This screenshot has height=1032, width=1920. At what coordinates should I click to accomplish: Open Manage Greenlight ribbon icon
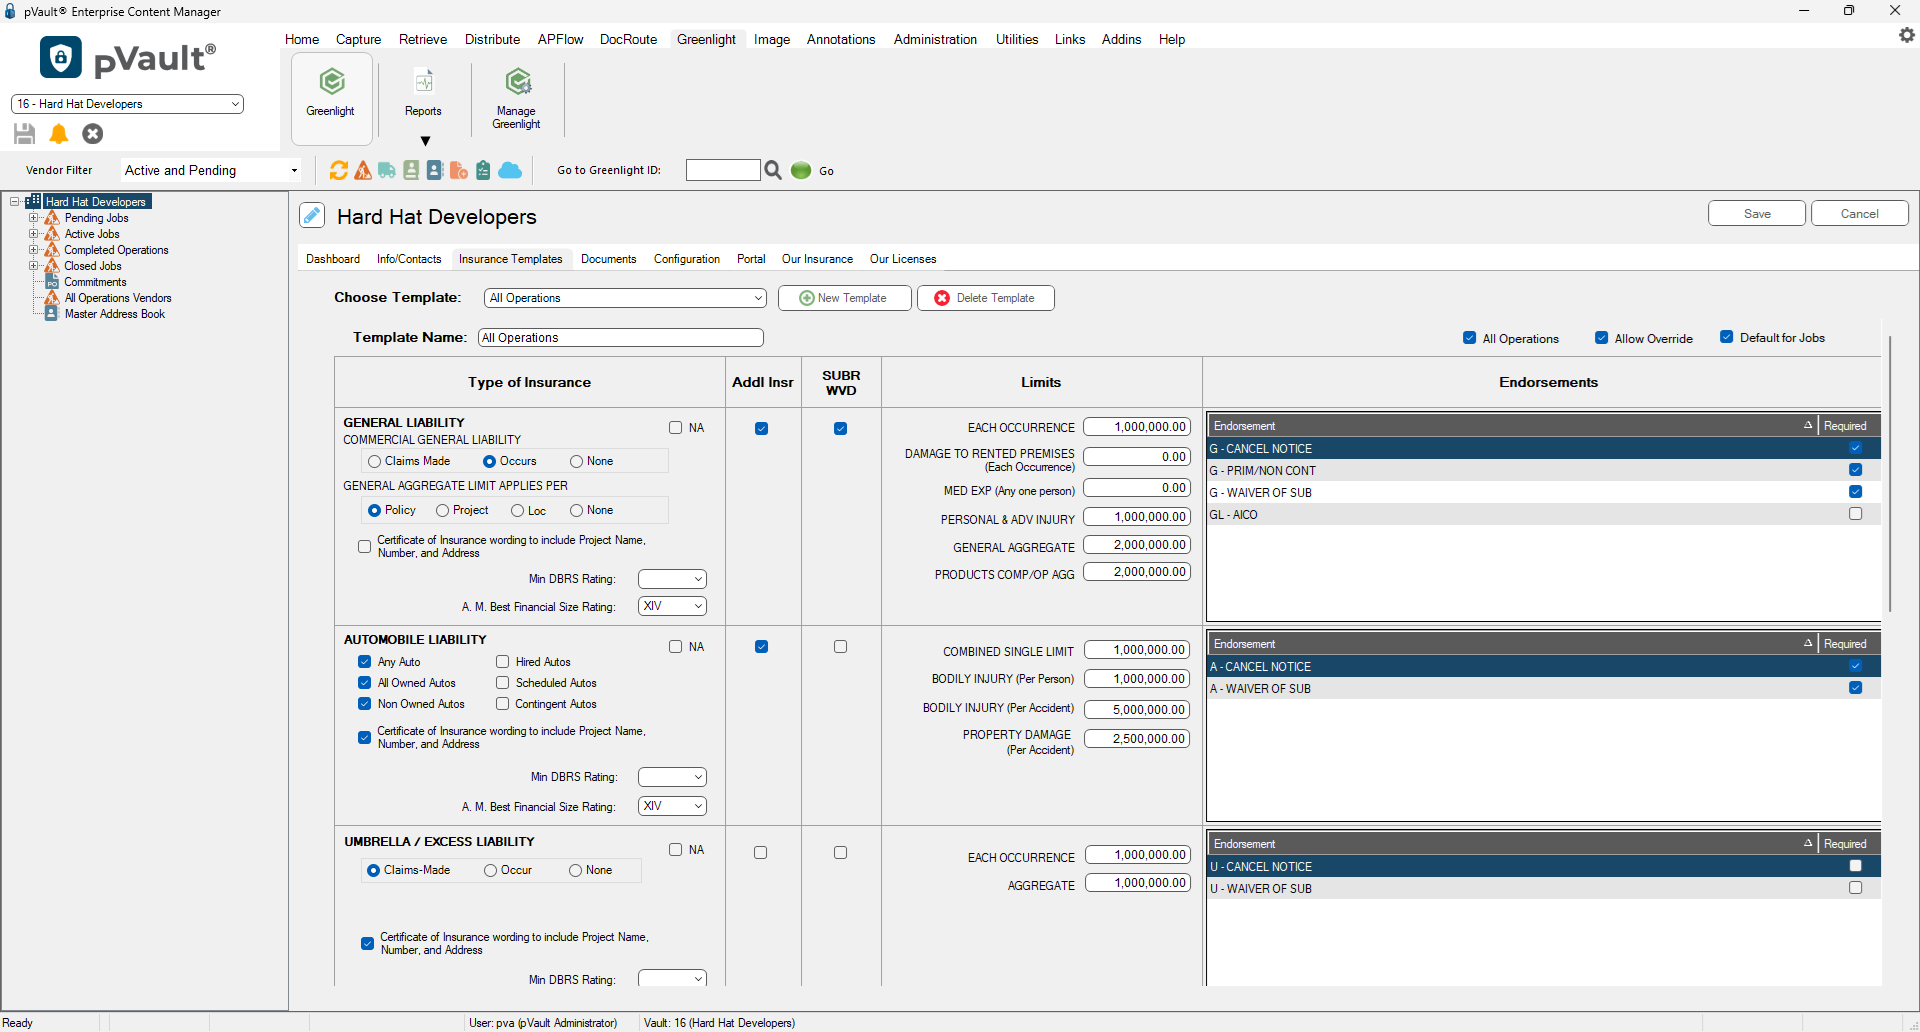click(517, 97)
